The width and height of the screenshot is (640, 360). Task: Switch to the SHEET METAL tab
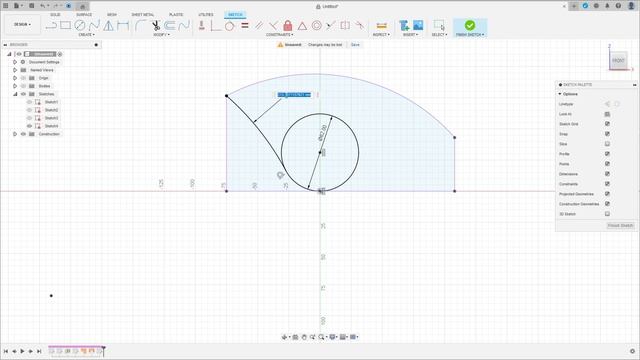tap(143, 15)
